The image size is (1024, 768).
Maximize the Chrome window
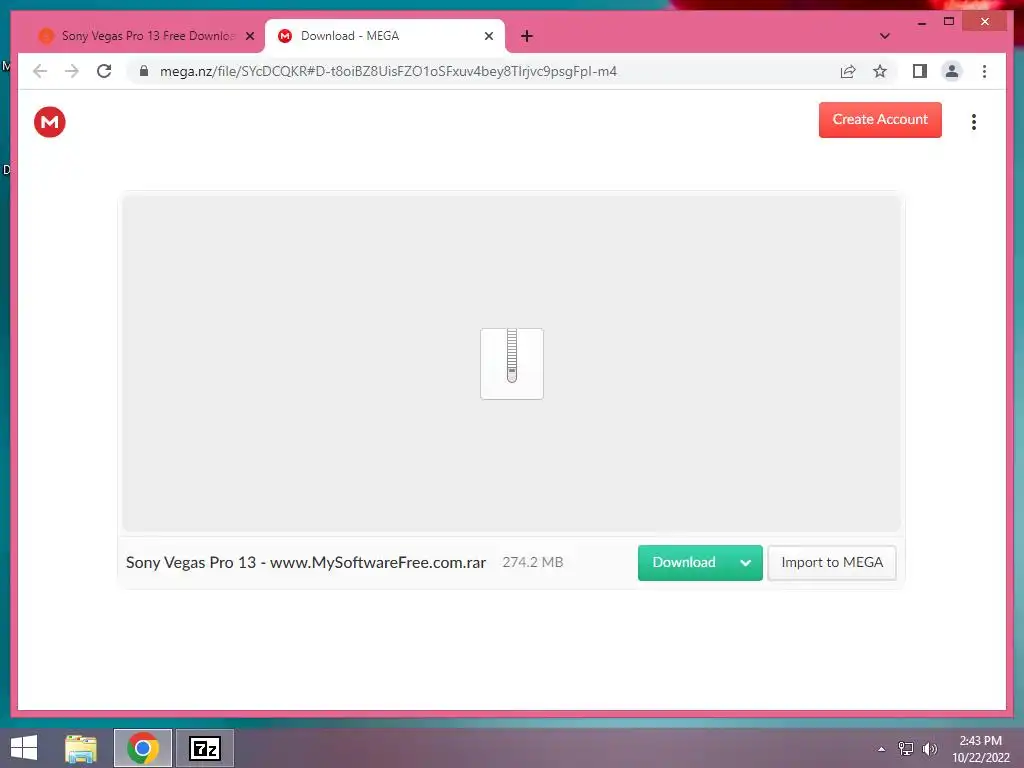tap(949, 22)
